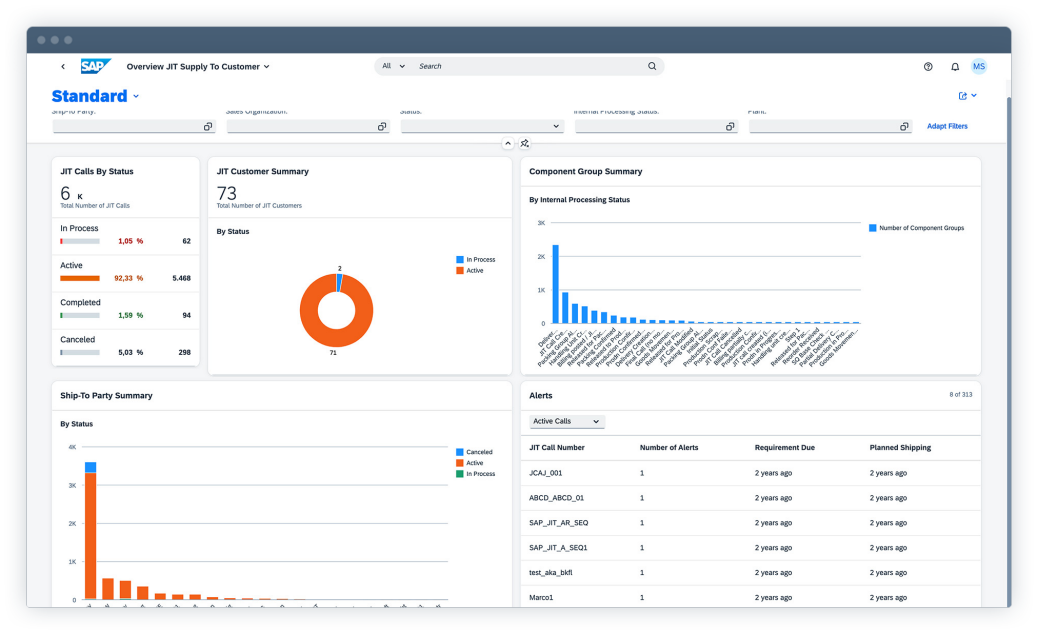Click the Active legend swatch in JIT Customer Summary
Viewport: 1038px width, 634px height.
(x=460, y=270)
